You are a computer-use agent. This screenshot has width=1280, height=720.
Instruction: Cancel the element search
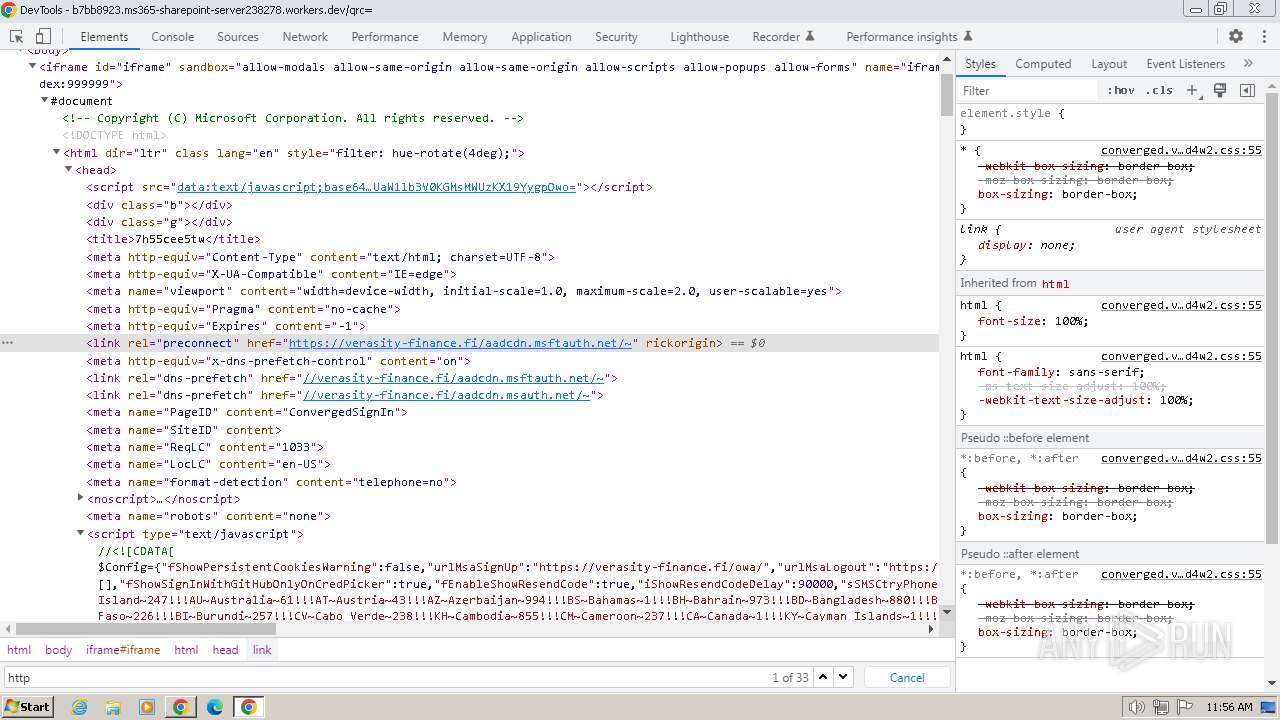click(x=907, y=677)
